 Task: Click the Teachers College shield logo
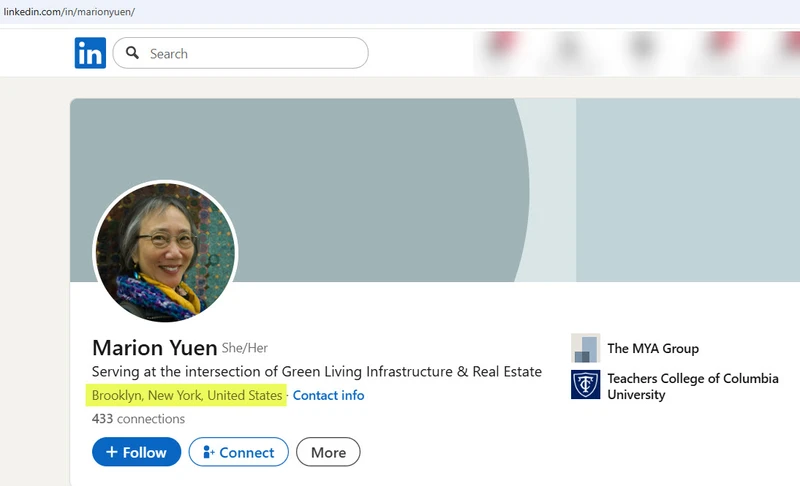pos(585,385)
